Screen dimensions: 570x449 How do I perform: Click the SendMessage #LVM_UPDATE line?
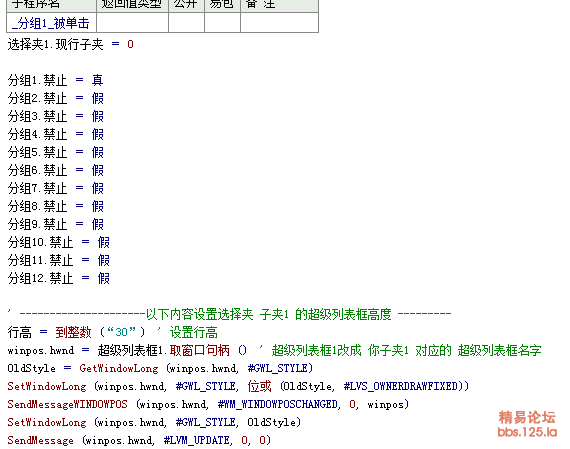139,440
